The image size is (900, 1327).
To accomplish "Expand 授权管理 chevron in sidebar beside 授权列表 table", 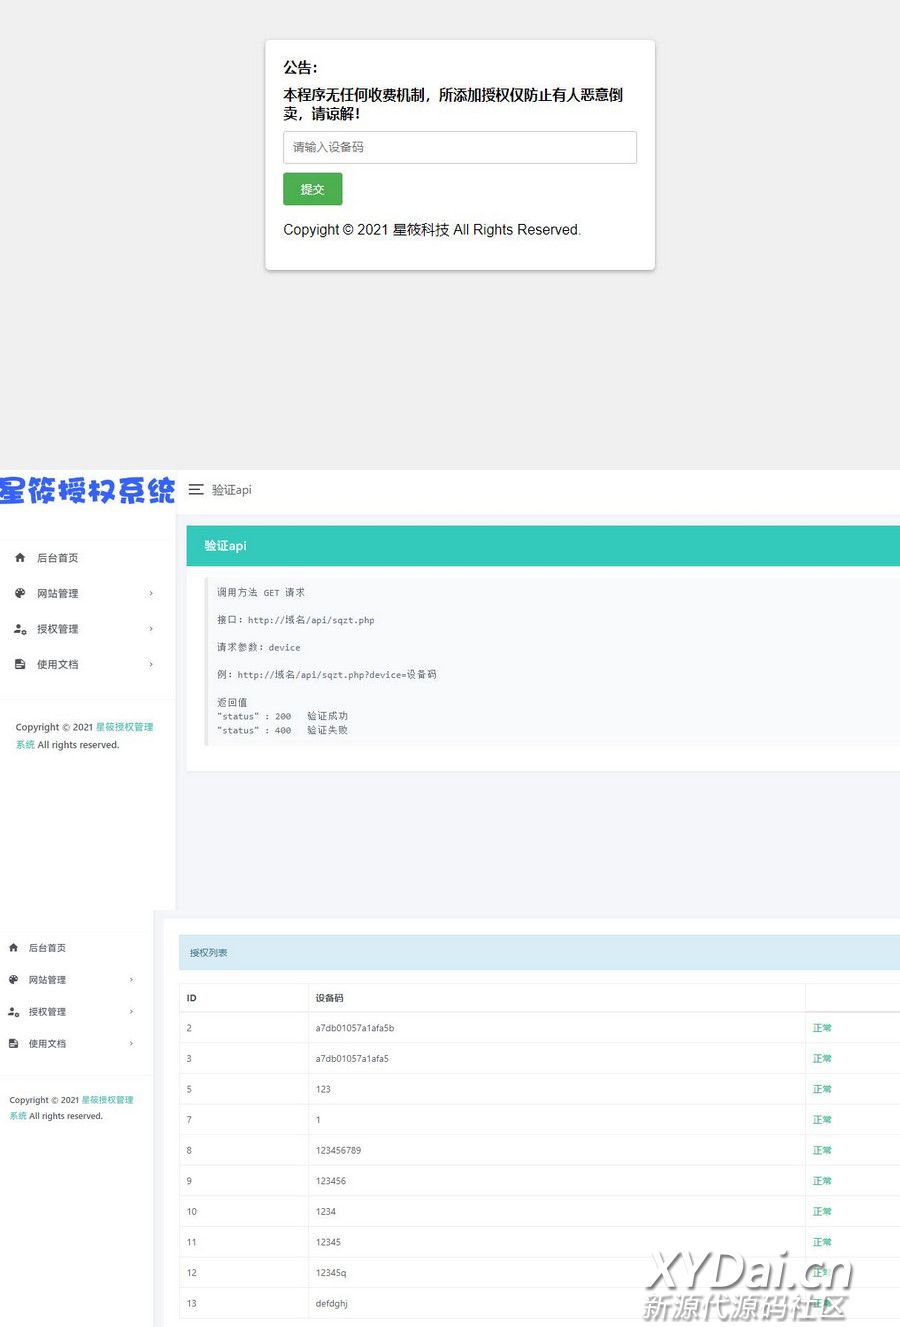I will point(131,1012).
